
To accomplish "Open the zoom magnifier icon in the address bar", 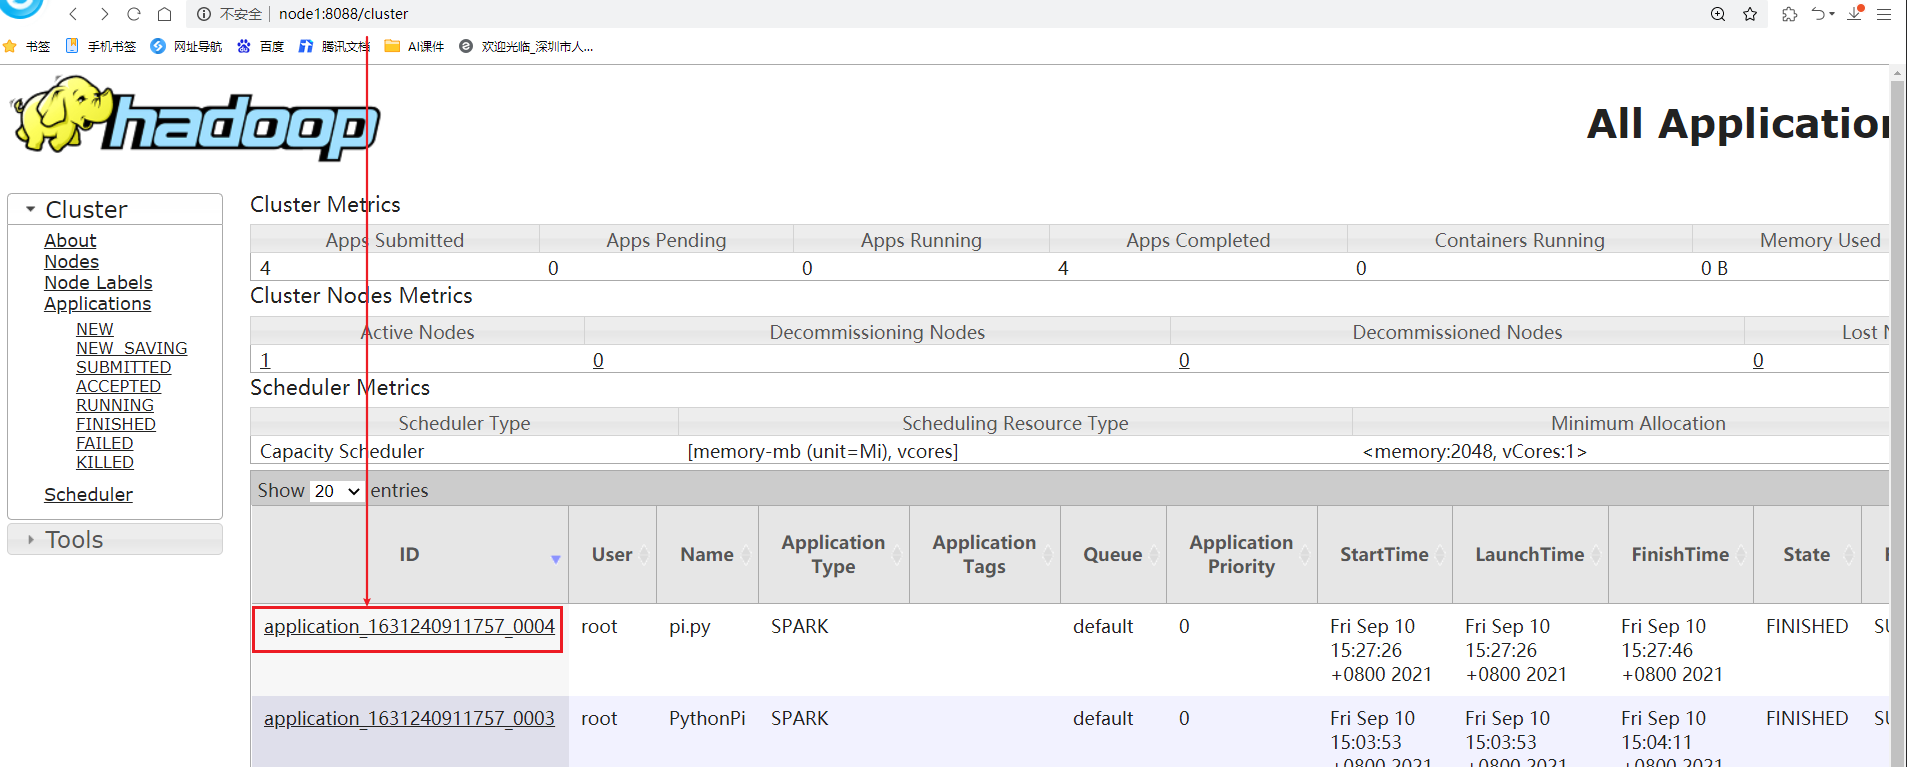I will pyautogui.click(x=1718, y=14).
